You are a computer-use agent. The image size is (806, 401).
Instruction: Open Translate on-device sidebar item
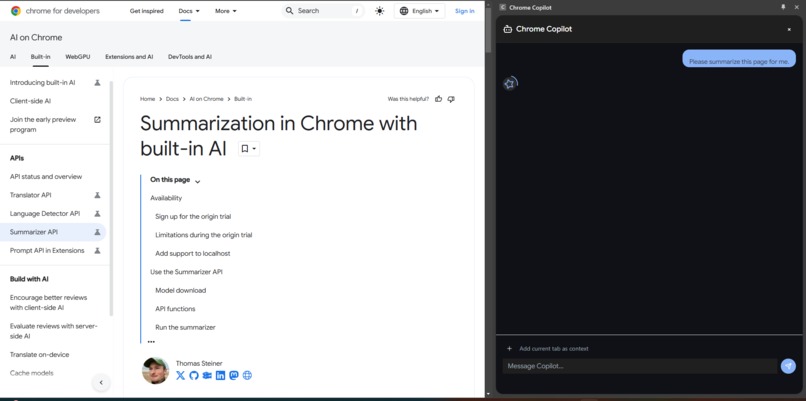pos(39,355)
